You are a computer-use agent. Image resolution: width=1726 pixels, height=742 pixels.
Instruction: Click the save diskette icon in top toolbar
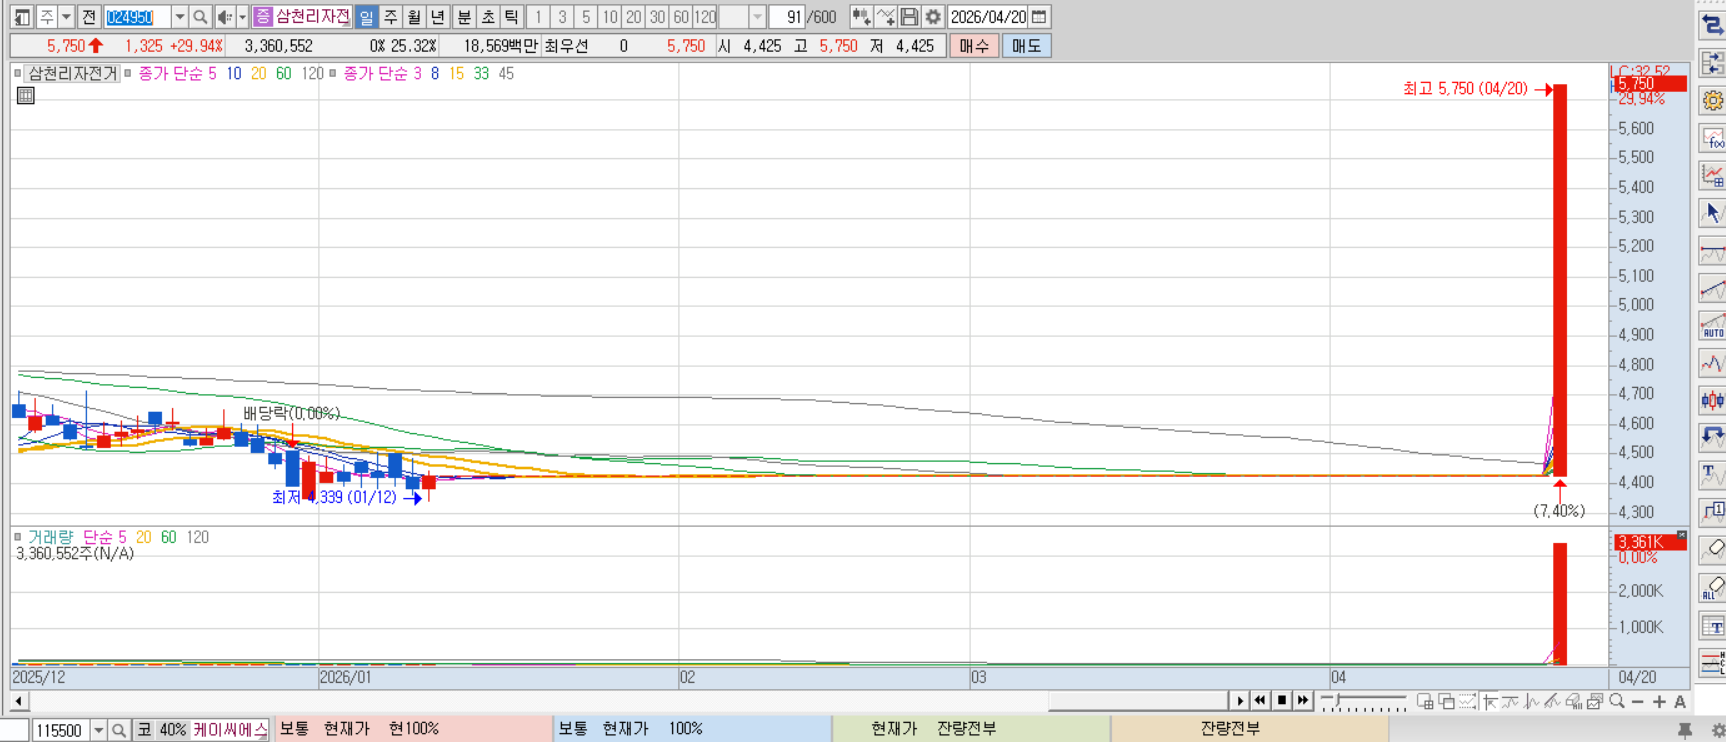point(909,17)
